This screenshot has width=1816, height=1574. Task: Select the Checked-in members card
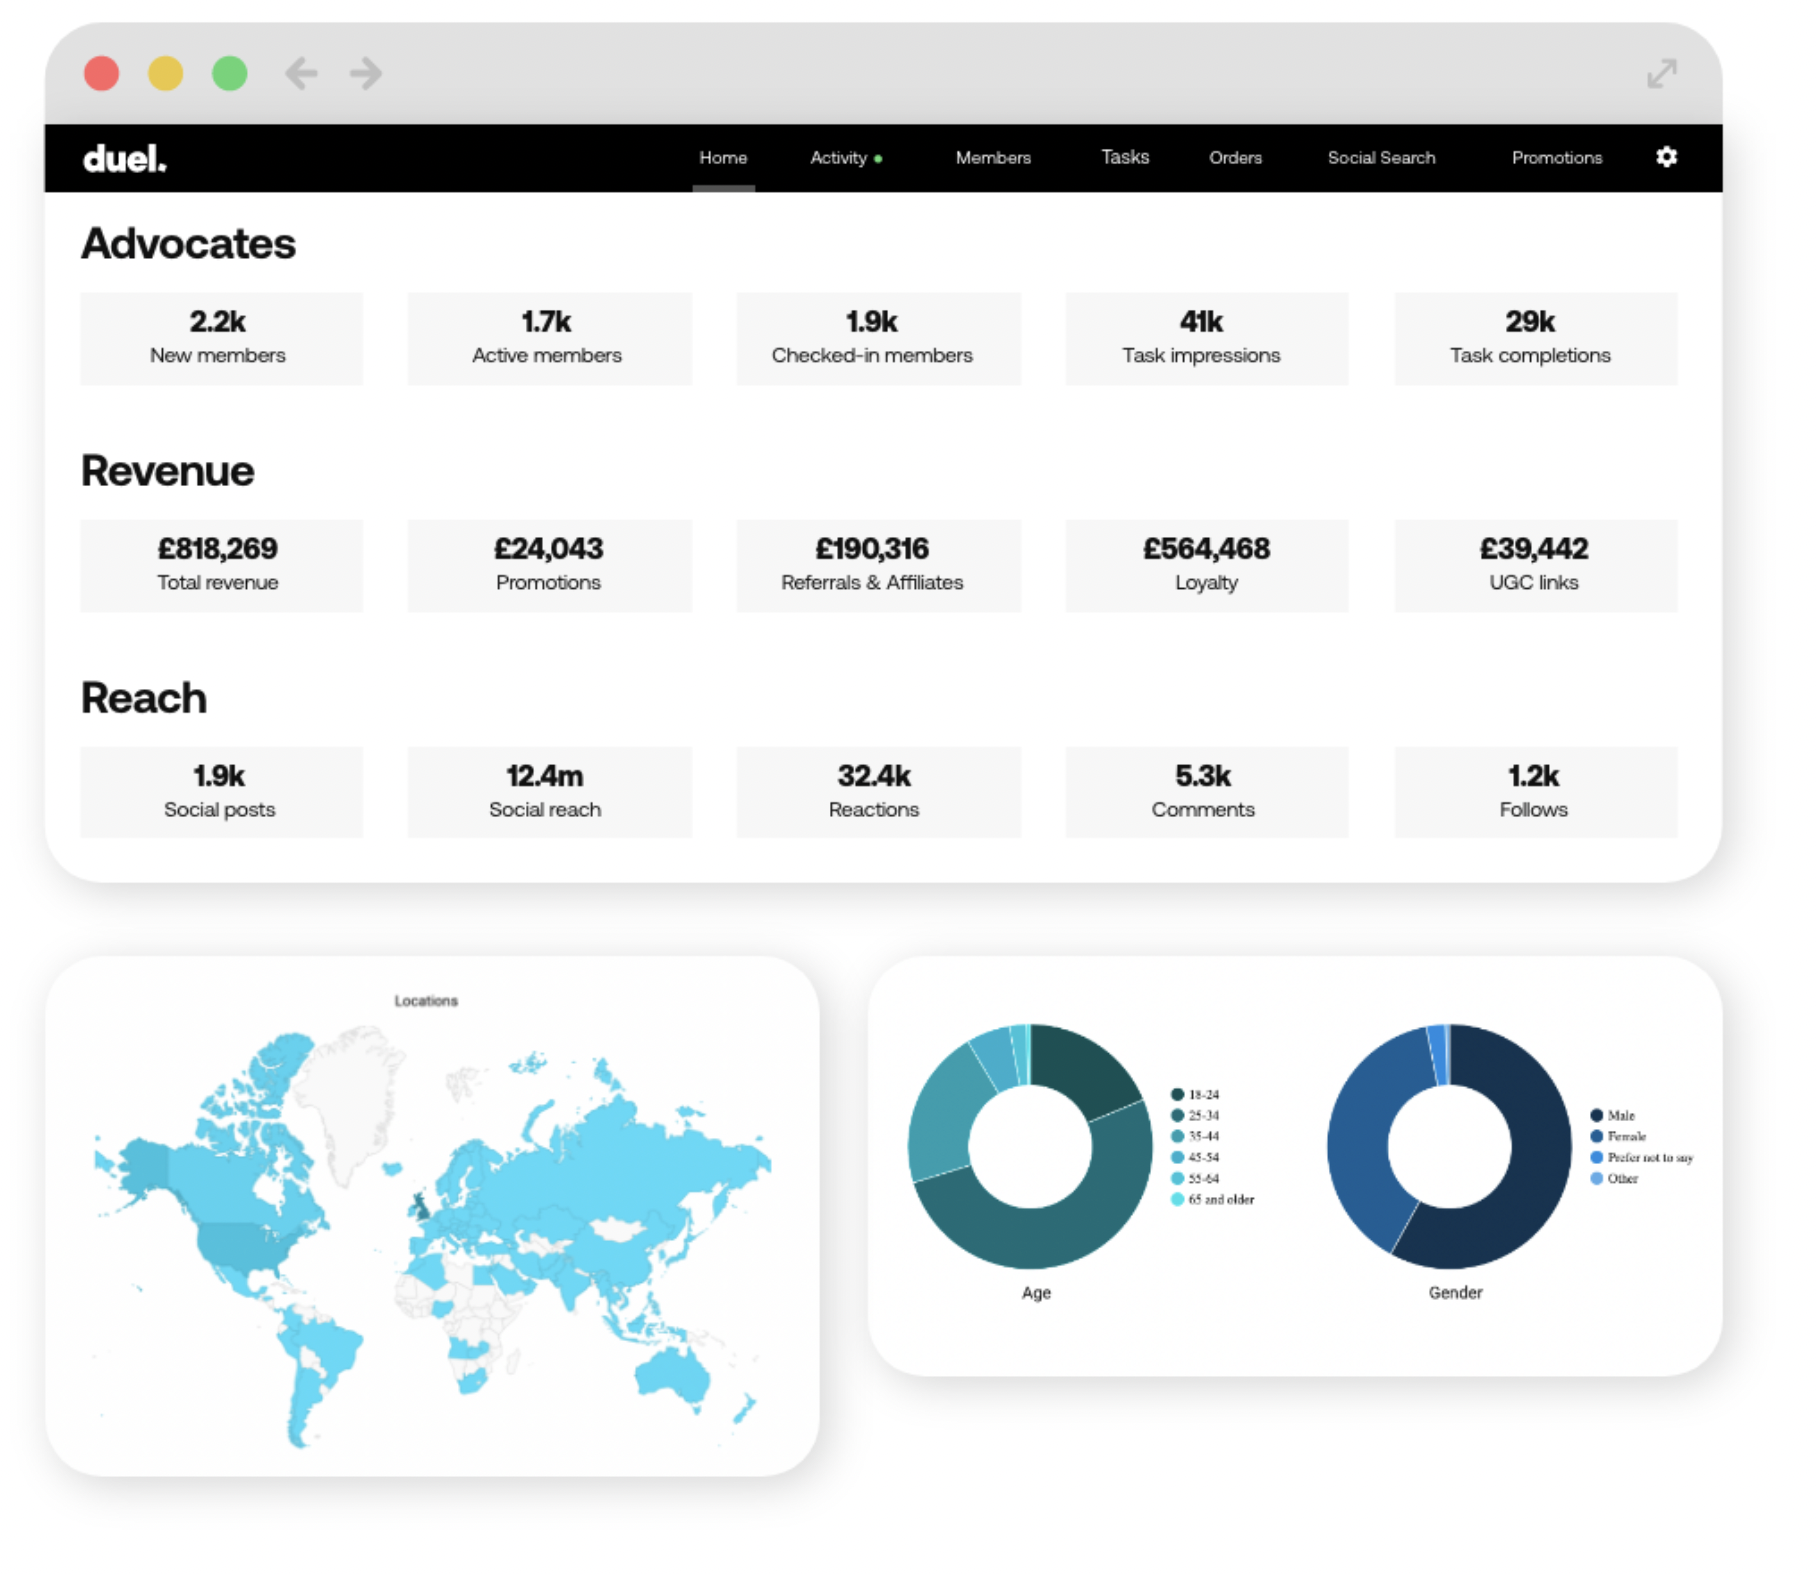(877, 337)
